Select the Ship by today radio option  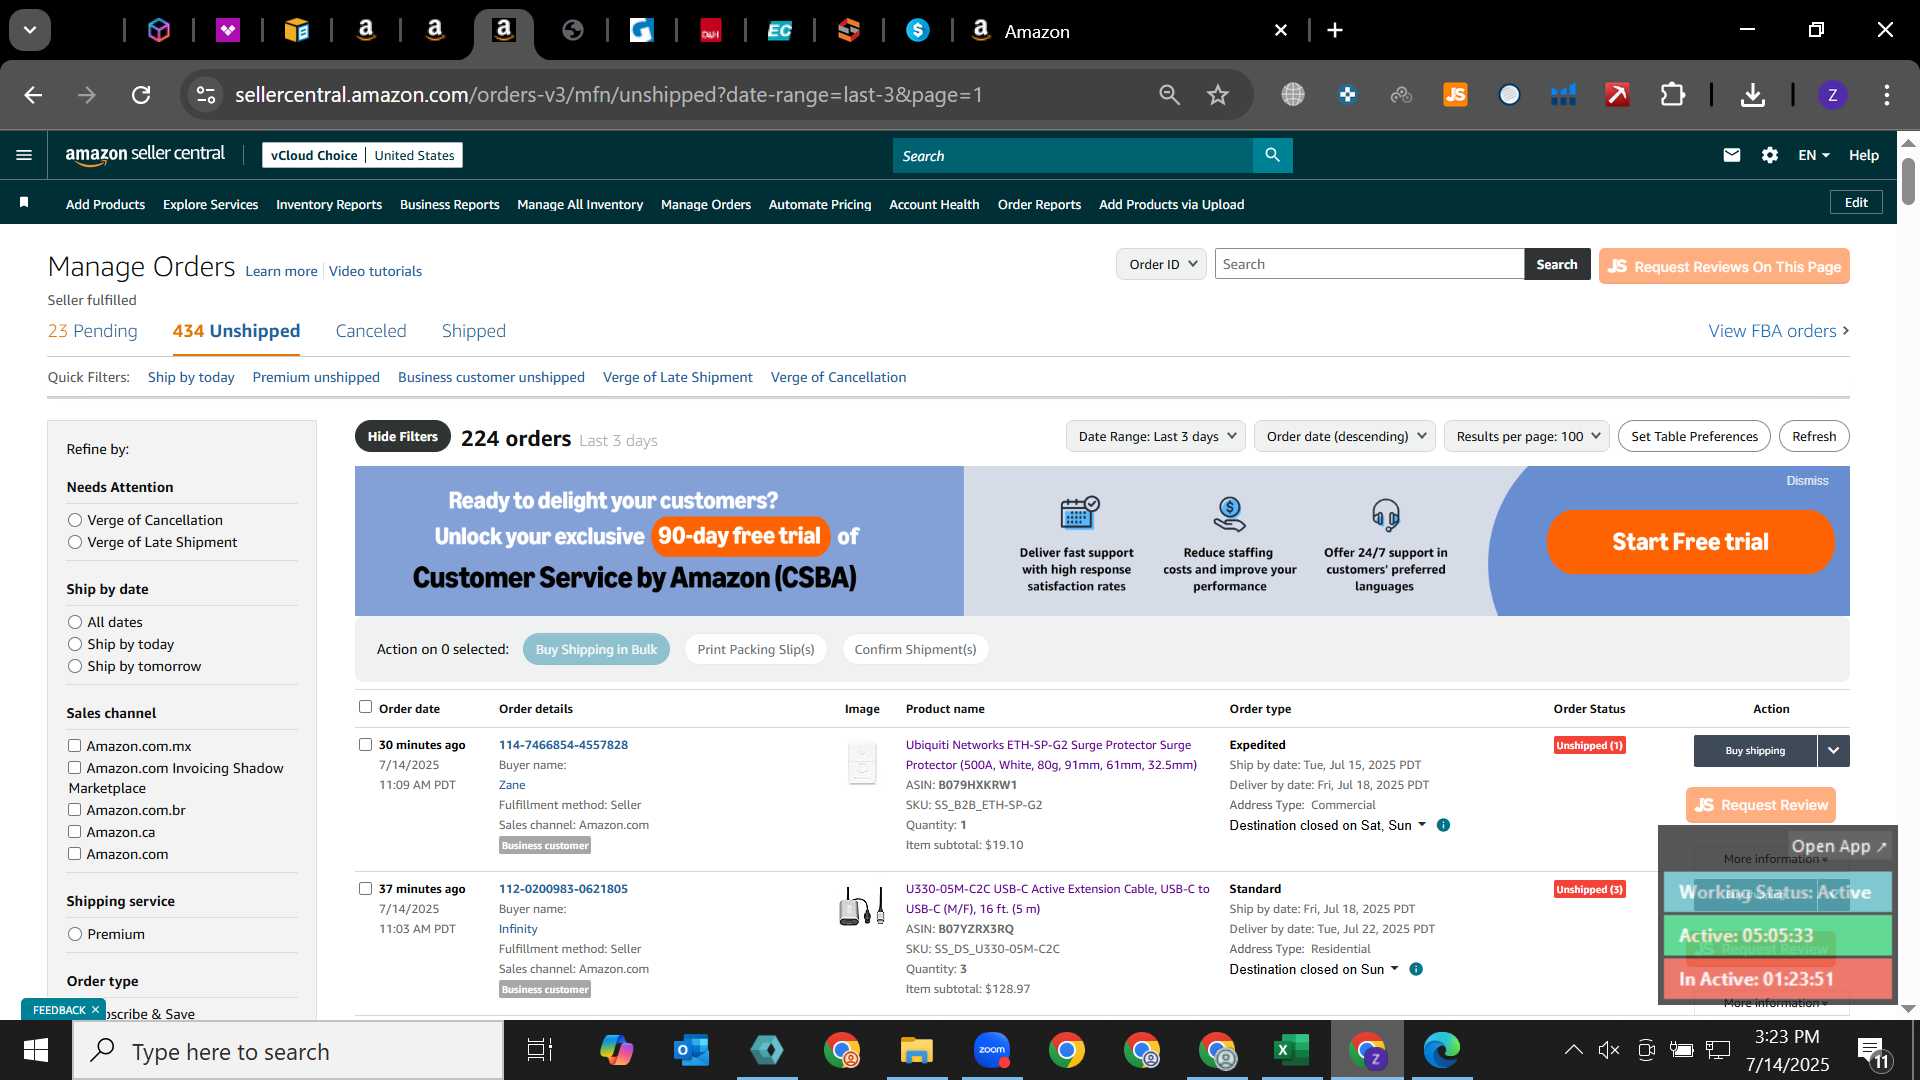click(75, 644)
